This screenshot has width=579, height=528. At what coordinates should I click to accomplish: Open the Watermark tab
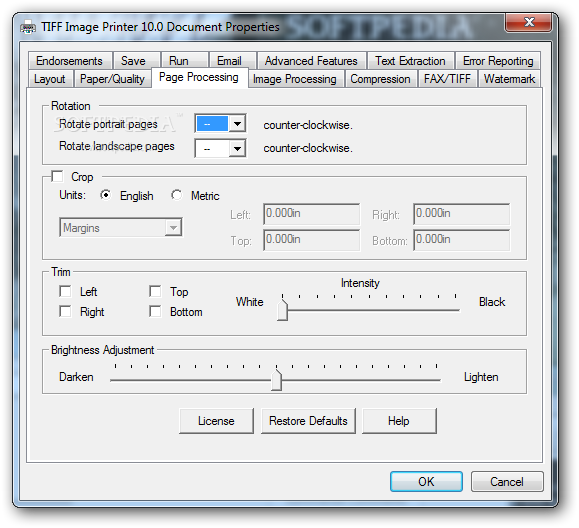(510, 79)
